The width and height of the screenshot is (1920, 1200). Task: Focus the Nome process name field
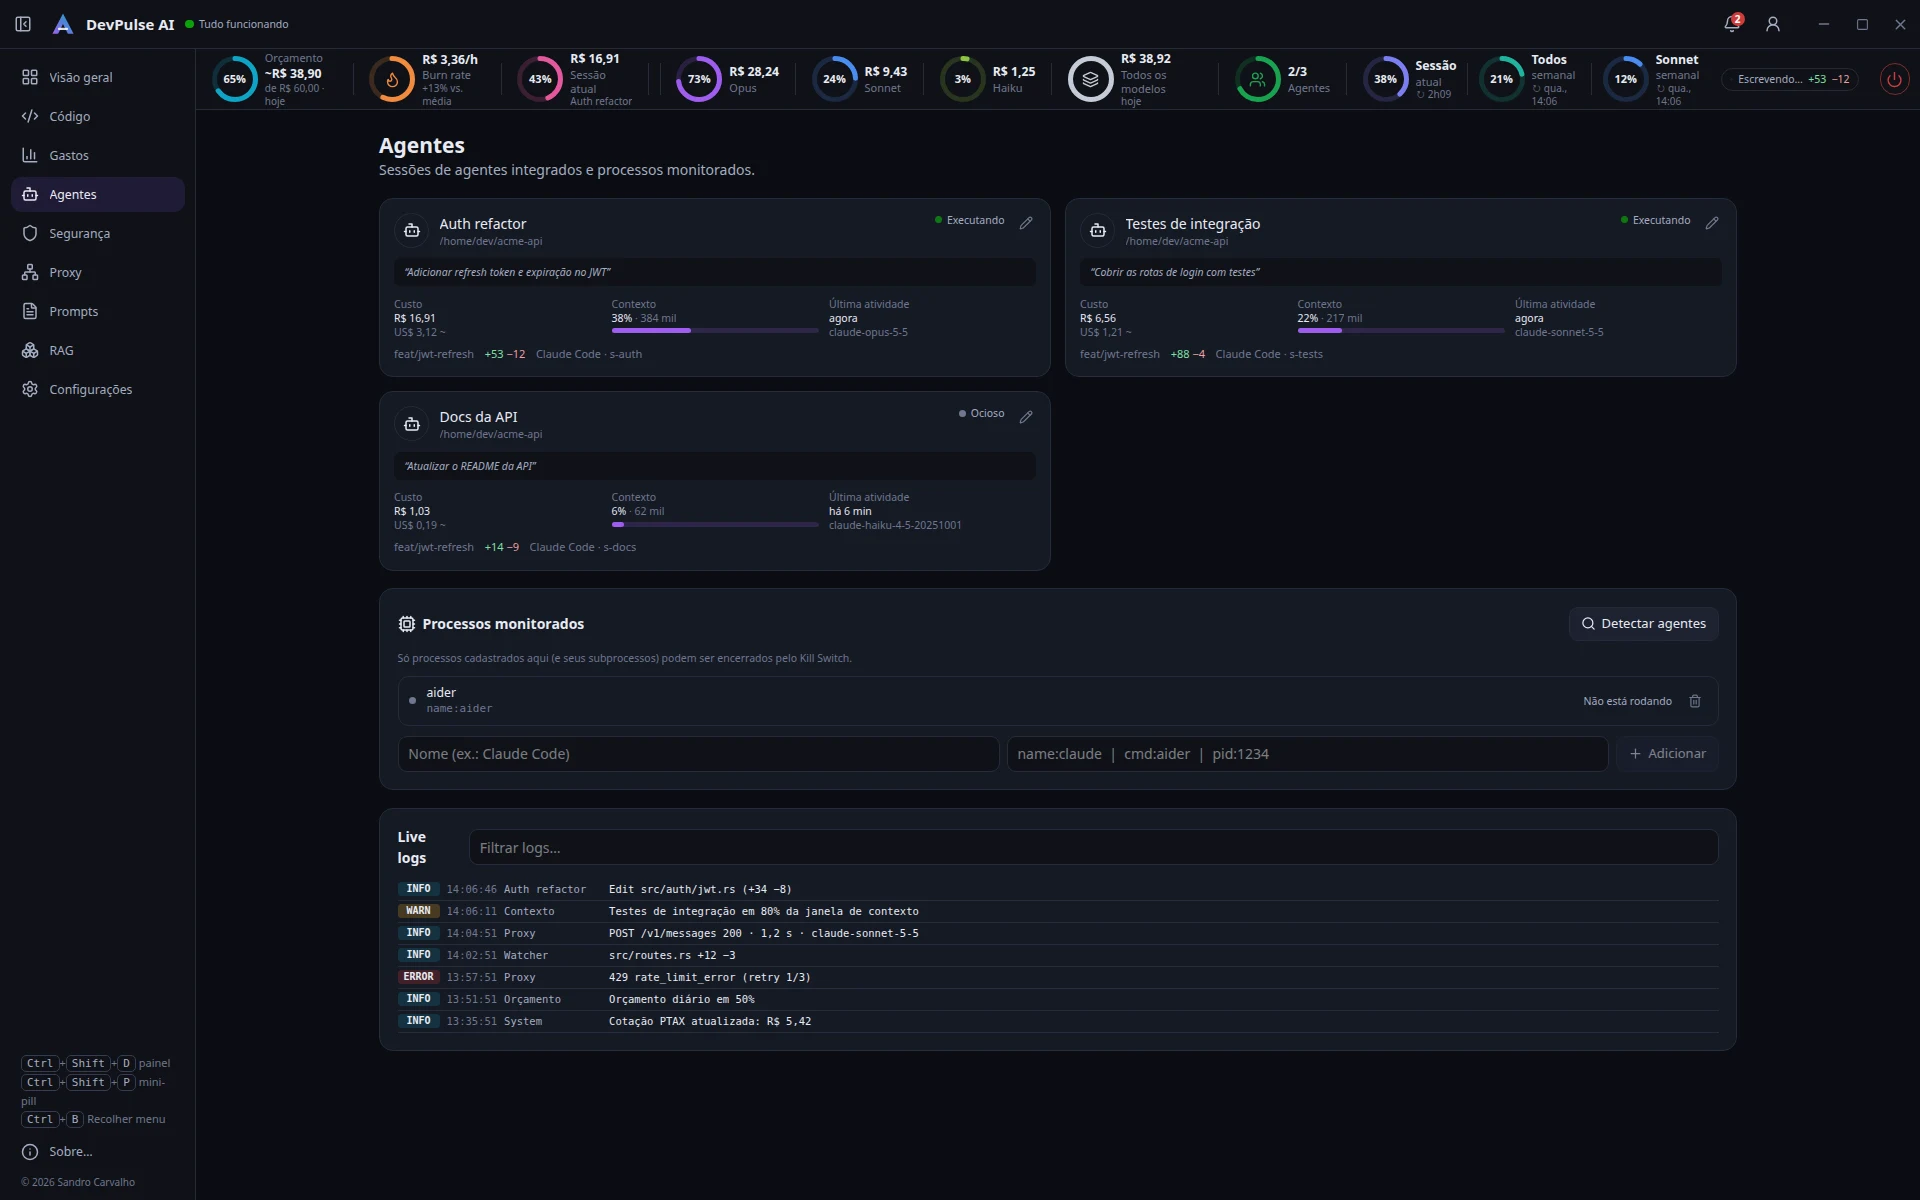[x=698, y=754]
